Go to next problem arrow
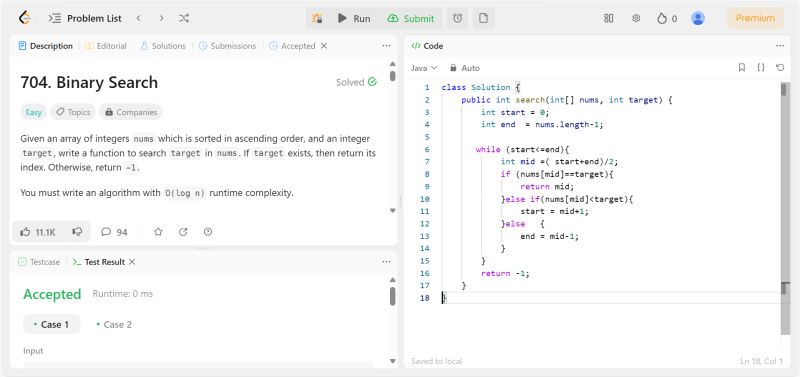Image resolution: width=800 pixels, height=377 pixels. pyautogui.click(x=161, y=18)
